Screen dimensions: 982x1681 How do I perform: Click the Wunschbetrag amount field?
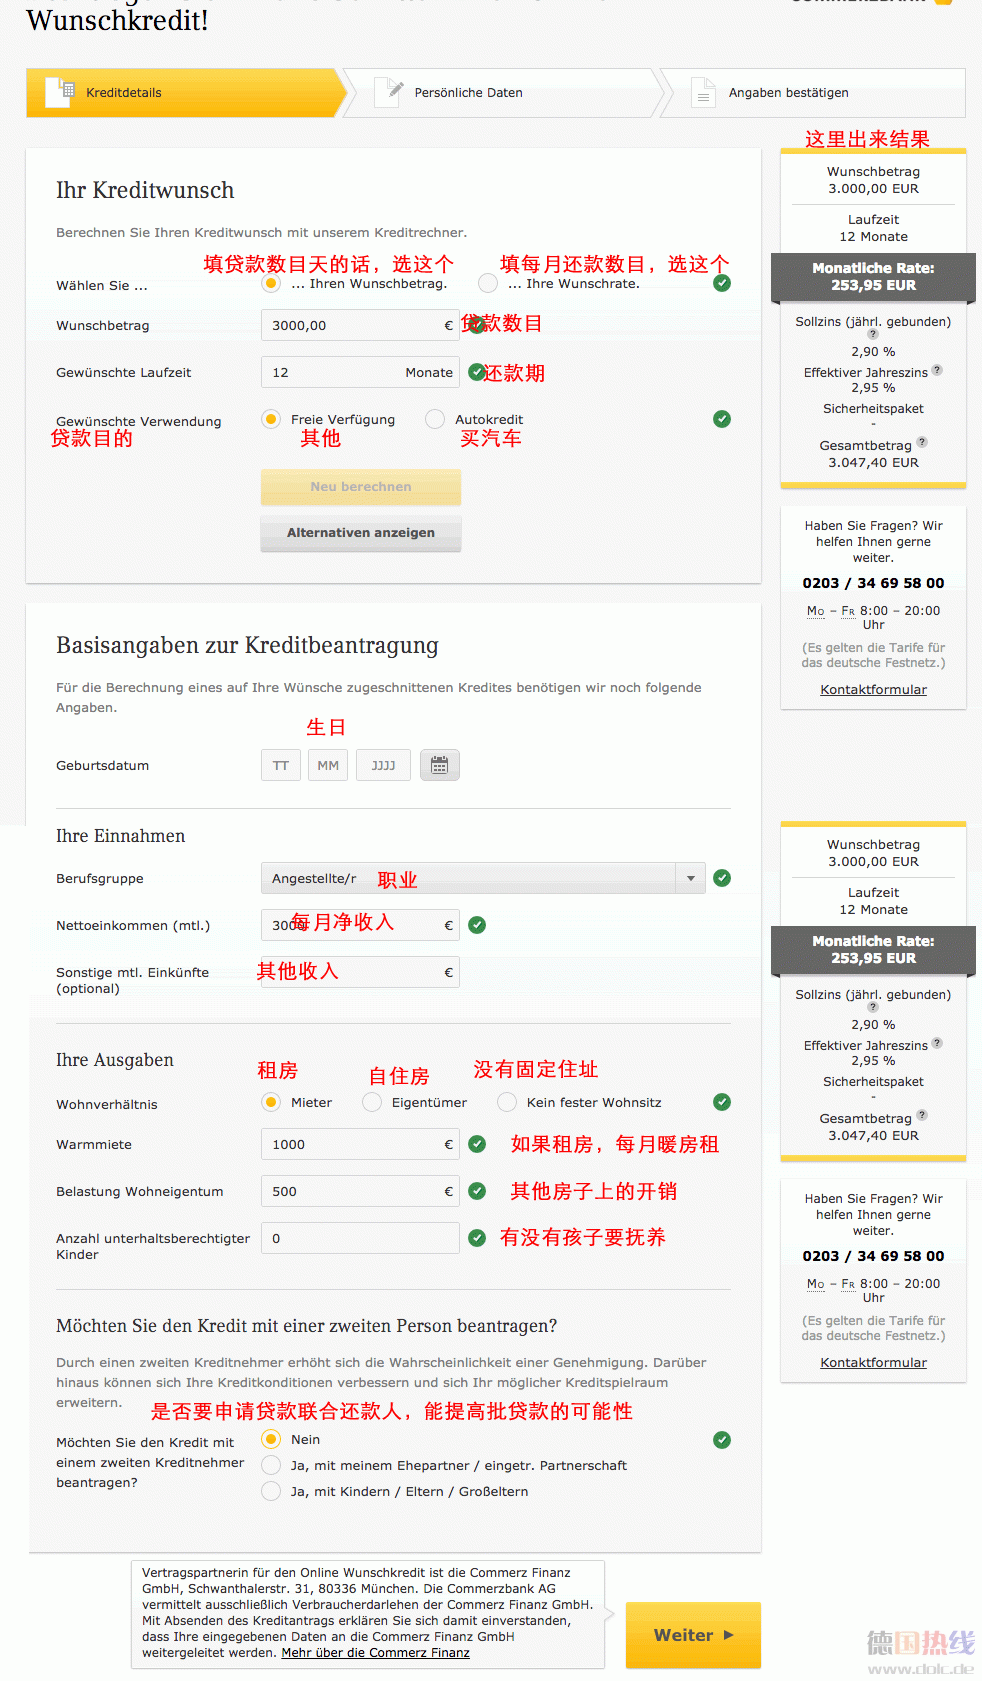tap(360, 325)
